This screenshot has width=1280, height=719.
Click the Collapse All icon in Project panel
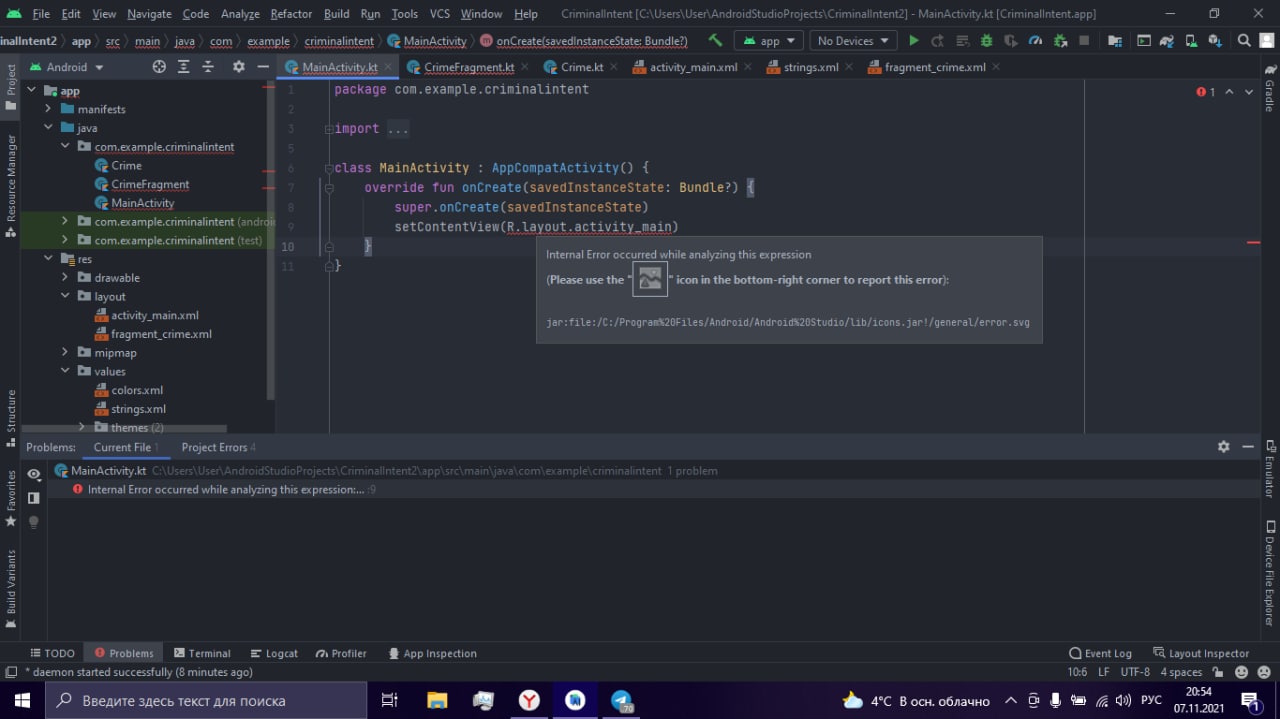(x=208, y=67)
